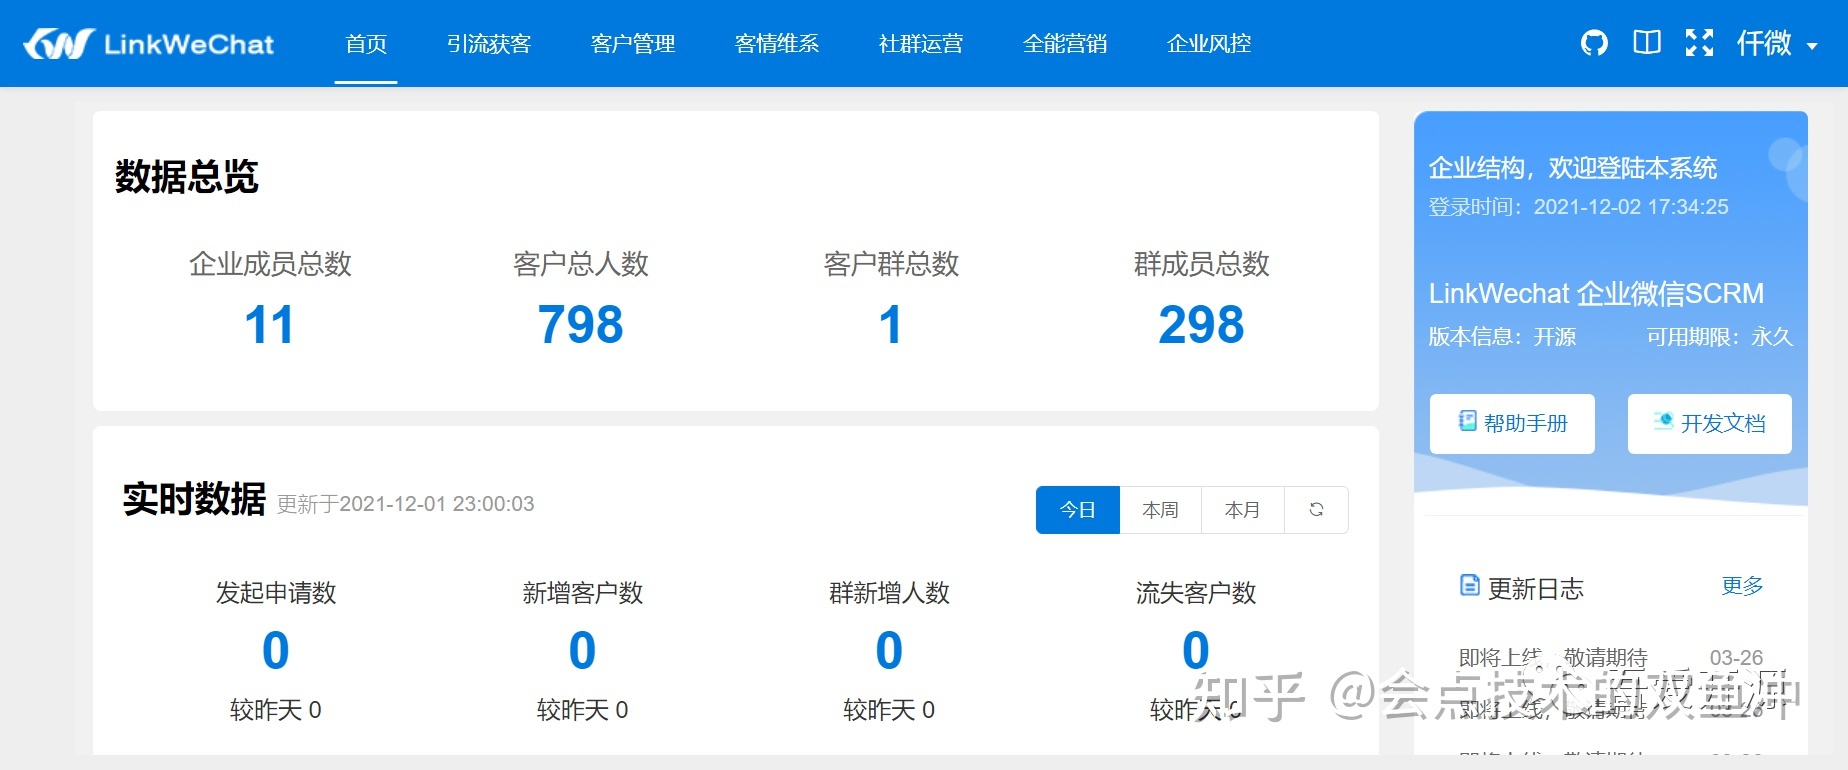This screenshot has width=1848, height=770.
Task: Click the 客户群总数 value 1
Action: pyautogui.click(x=890, y=325)
